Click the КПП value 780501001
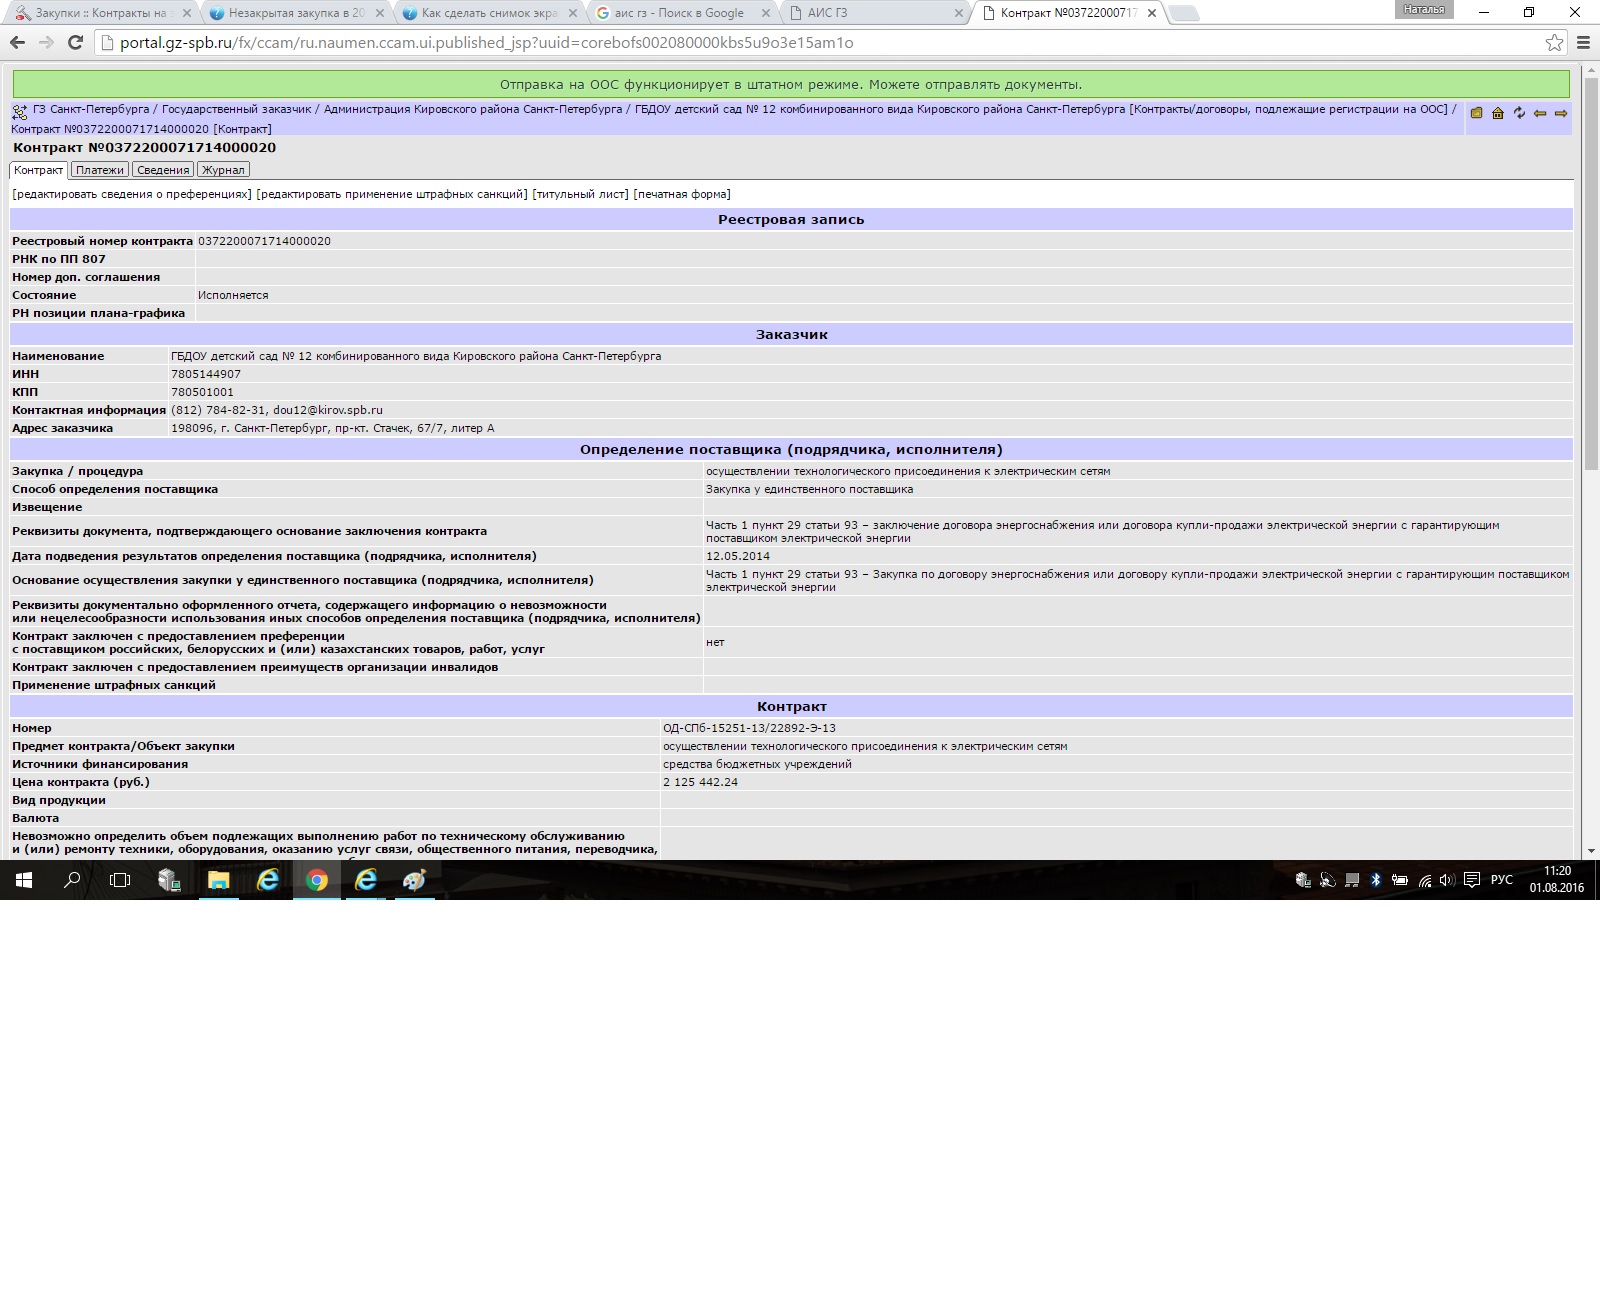1600x1306 pixels. point(202,392)
